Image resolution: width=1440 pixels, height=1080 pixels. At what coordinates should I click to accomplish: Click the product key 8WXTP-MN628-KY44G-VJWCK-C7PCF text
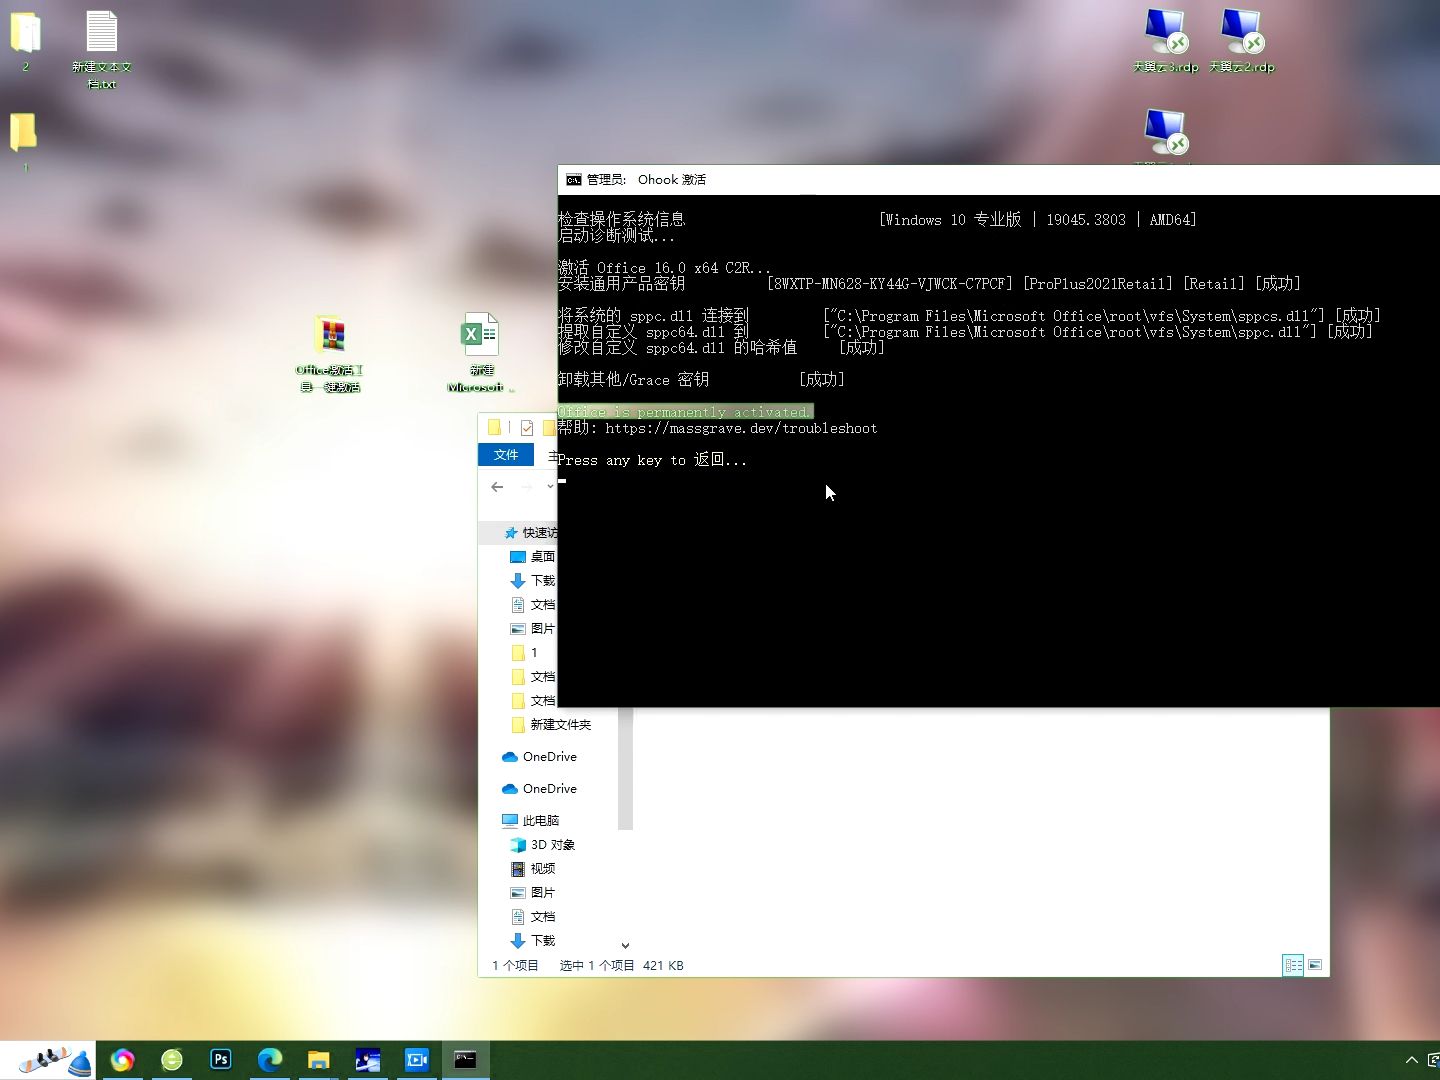point(890,284)
